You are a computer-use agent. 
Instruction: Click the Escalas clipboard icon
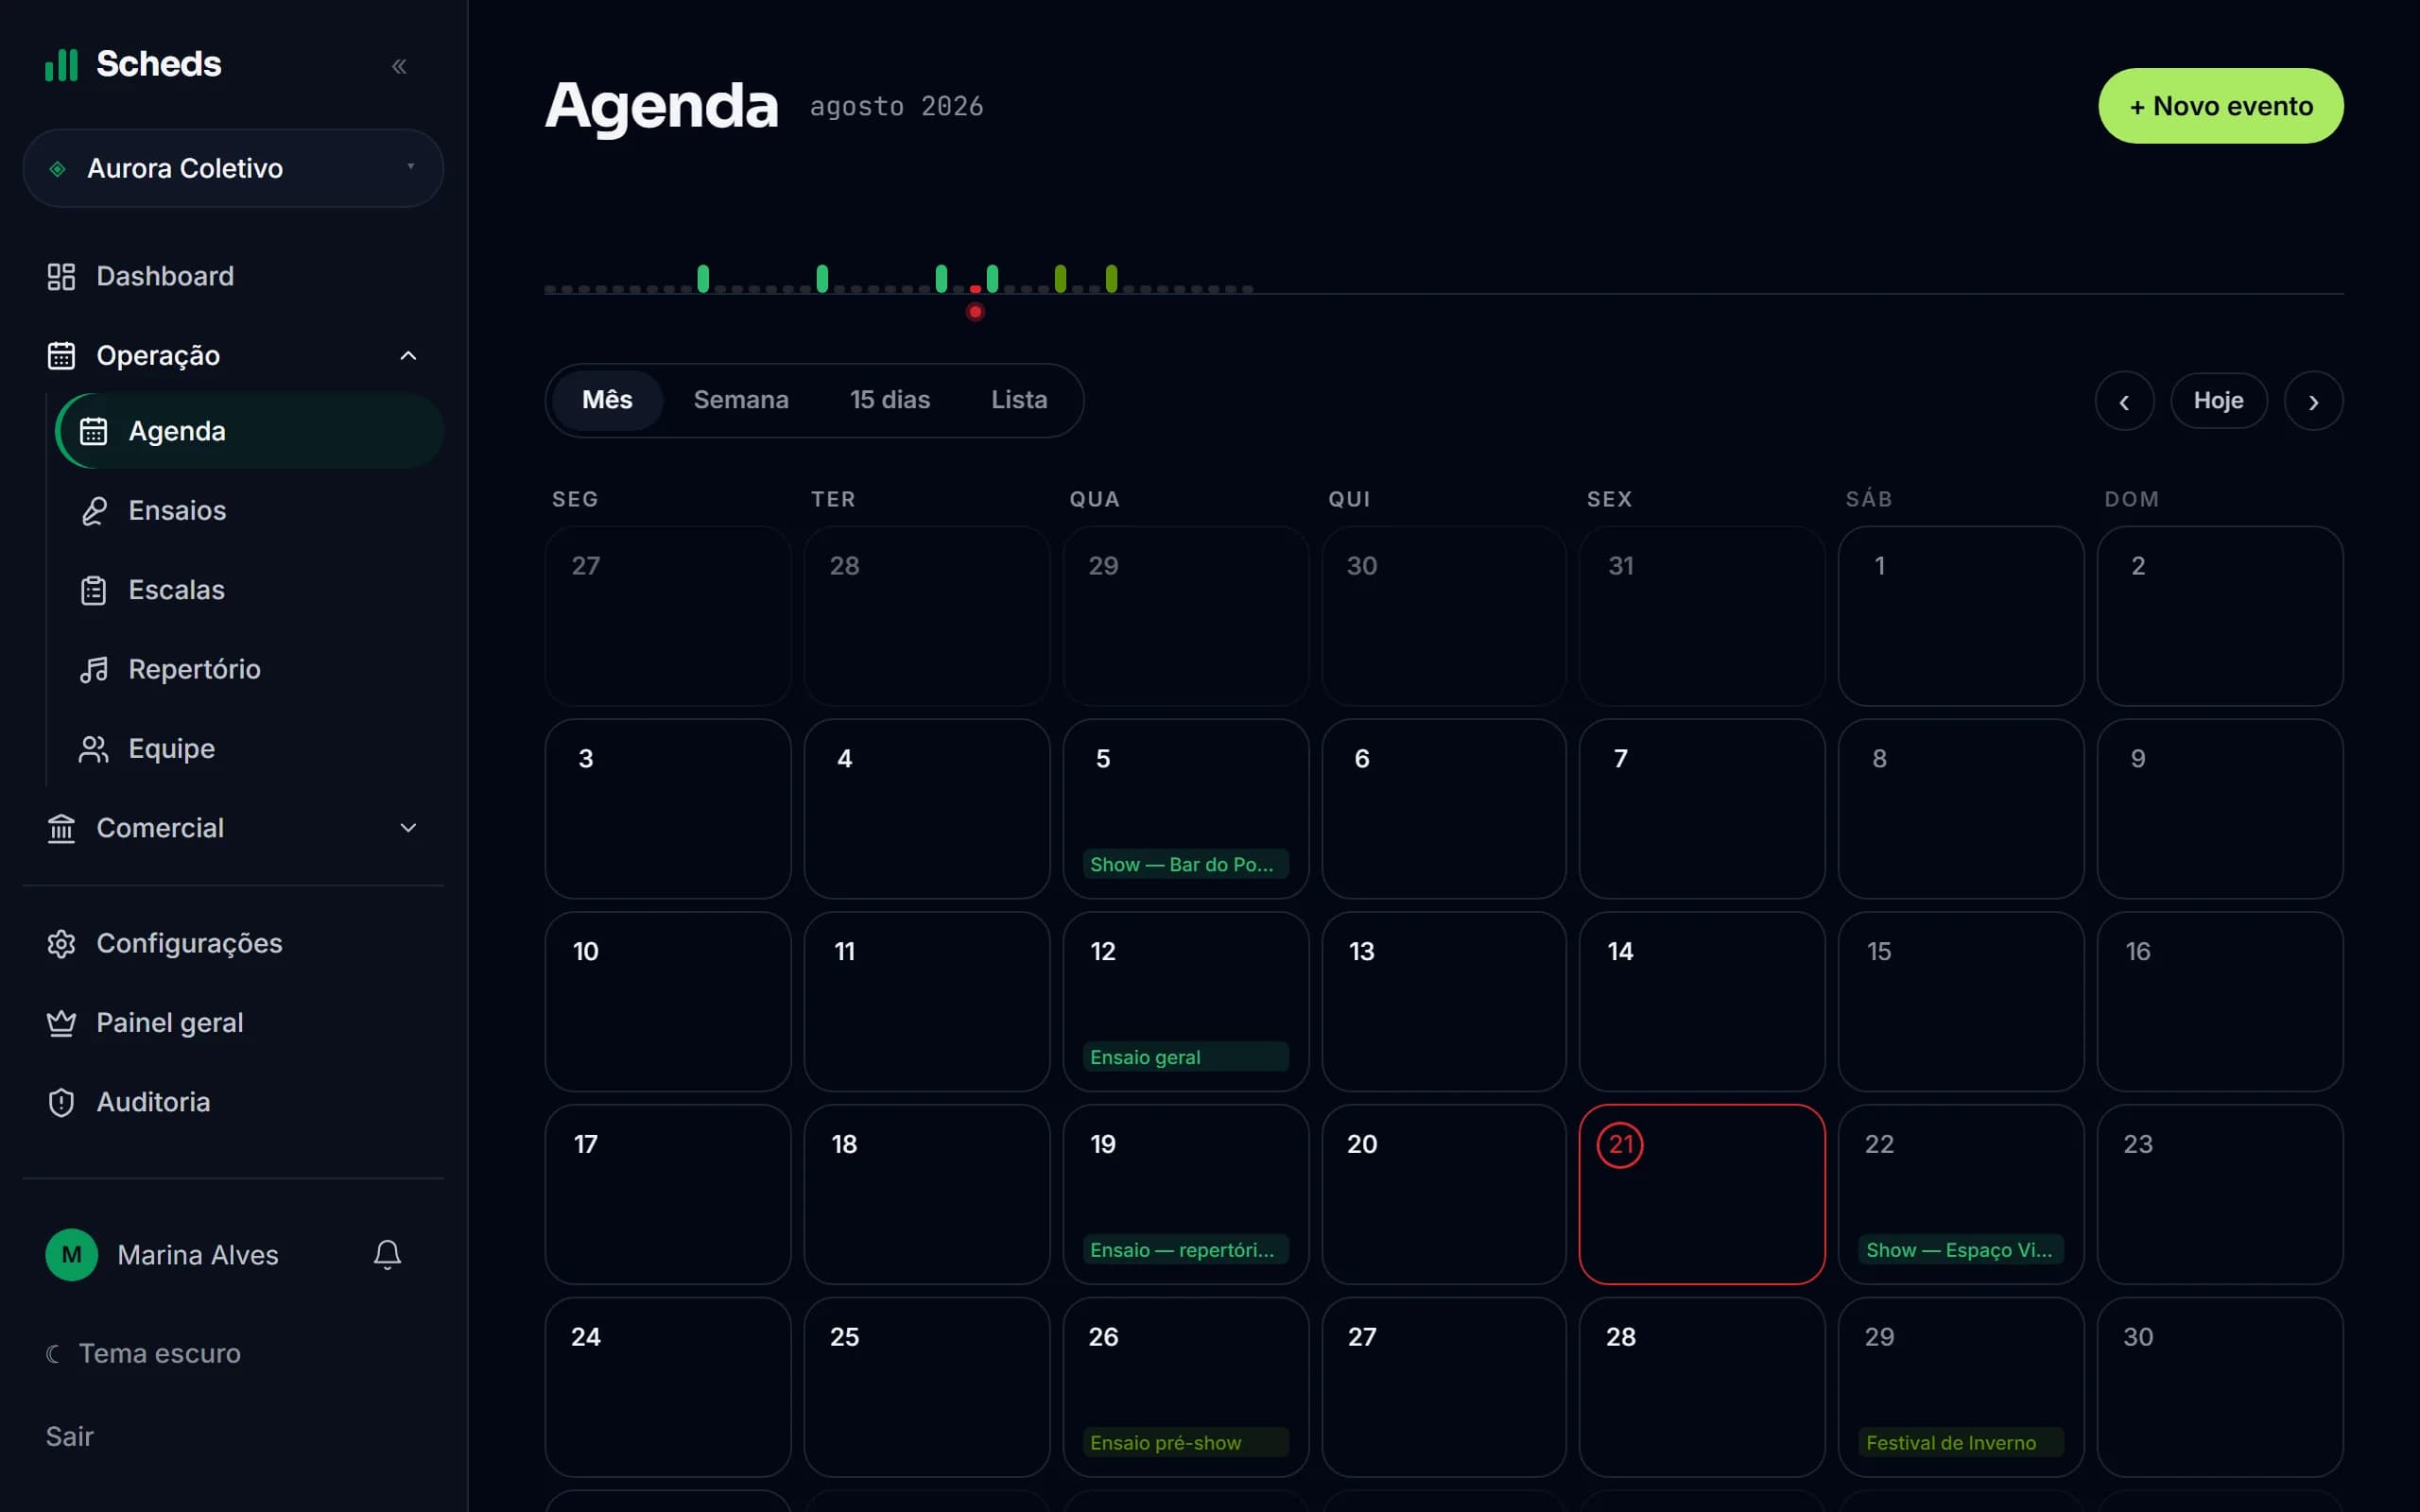(x=94, y=590)
